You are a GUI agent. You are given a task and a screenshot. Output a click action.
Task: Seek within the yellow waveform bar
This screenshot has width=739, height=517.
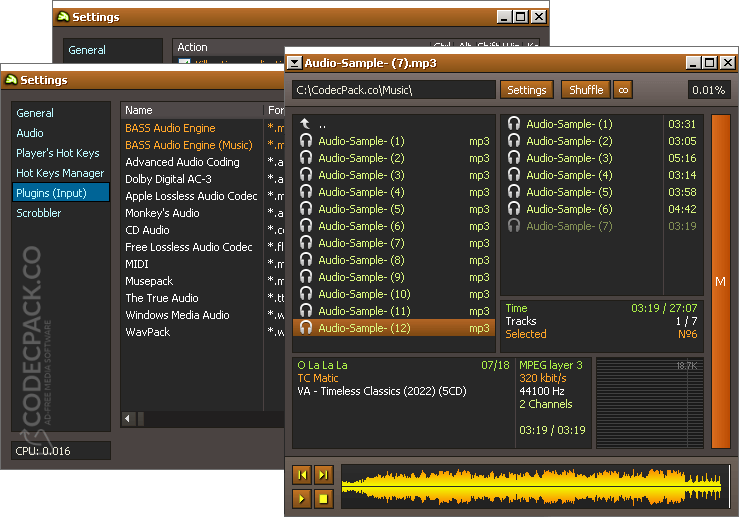pyautogui.click(x=531, y=486)
